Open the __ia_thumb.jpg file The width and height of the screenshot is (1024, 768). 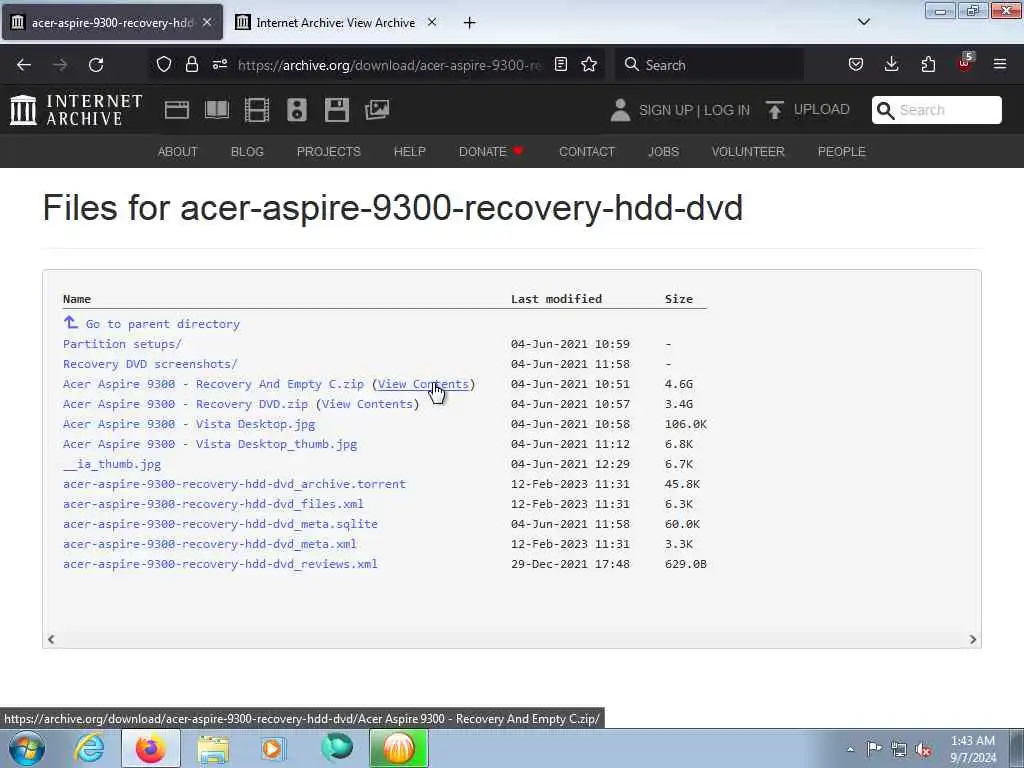pos(112,464)
